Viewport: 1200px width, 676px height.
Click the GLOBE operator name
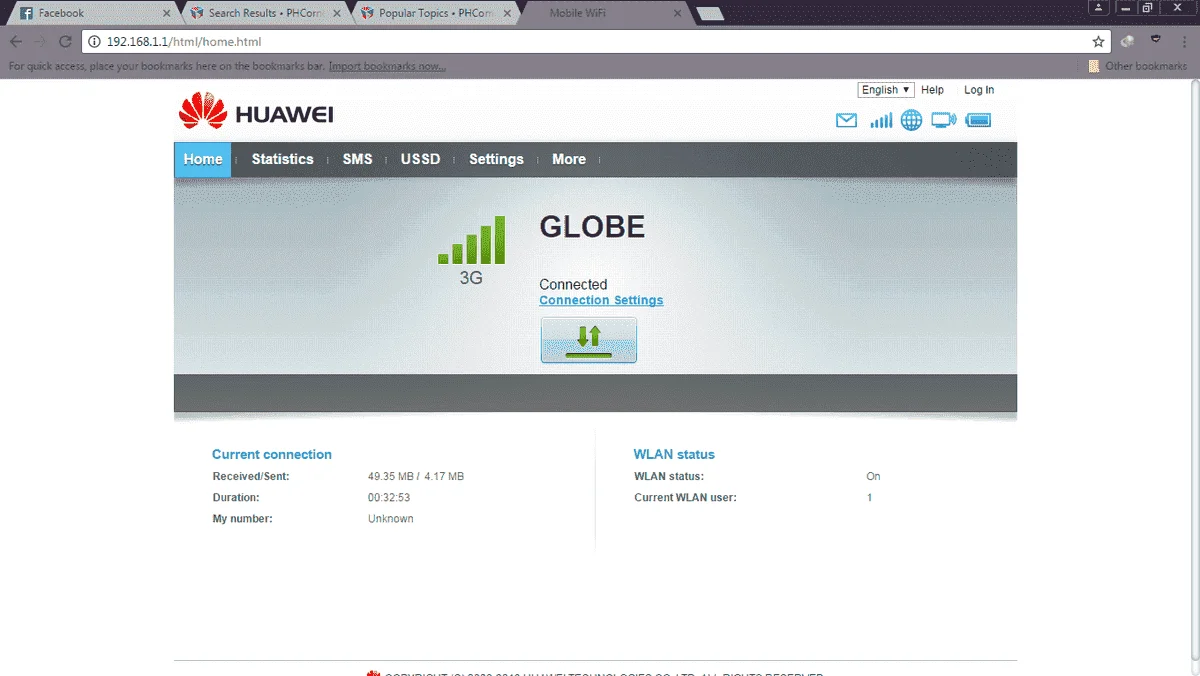(592, 227)
